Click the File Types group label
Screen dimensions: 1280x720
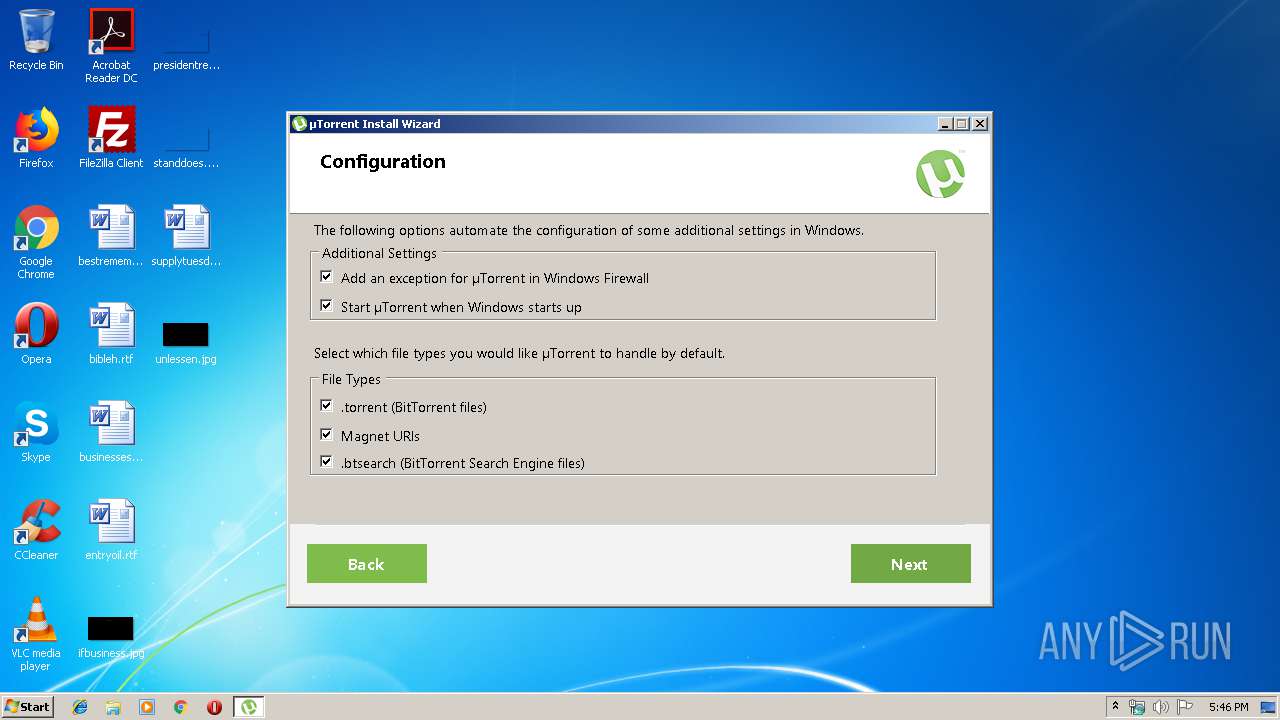(351, 380)
